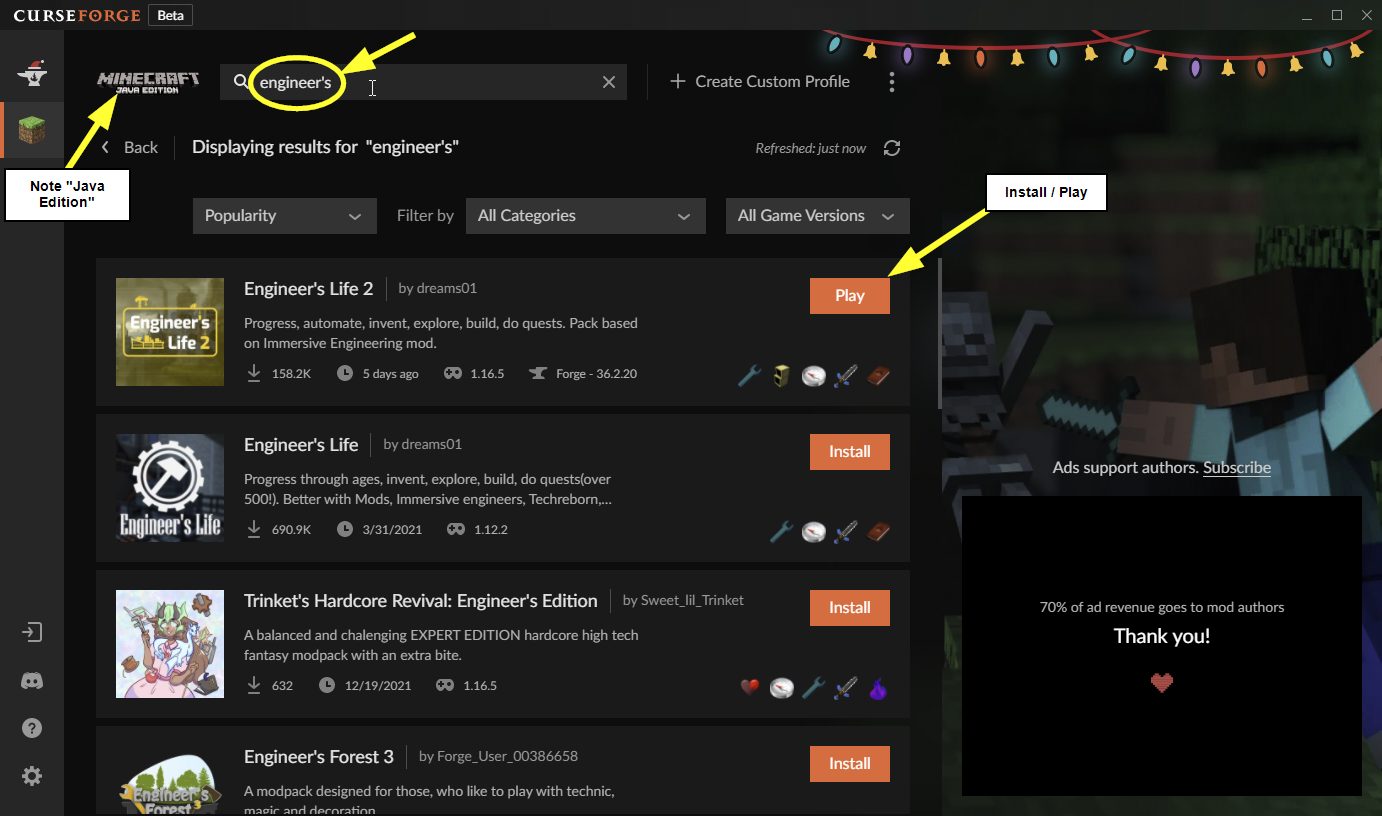Open the Engineer's Forest 3 thumbnail
1382x816 pixels.
[x=170, y=780]
